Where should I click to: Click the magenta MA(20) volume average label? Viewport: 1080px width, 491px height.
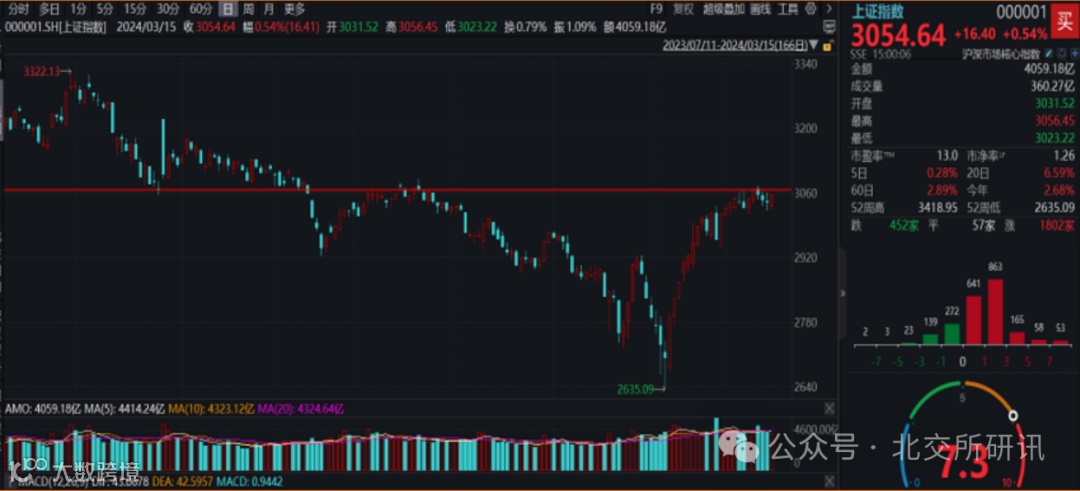(x=300, y=409)
